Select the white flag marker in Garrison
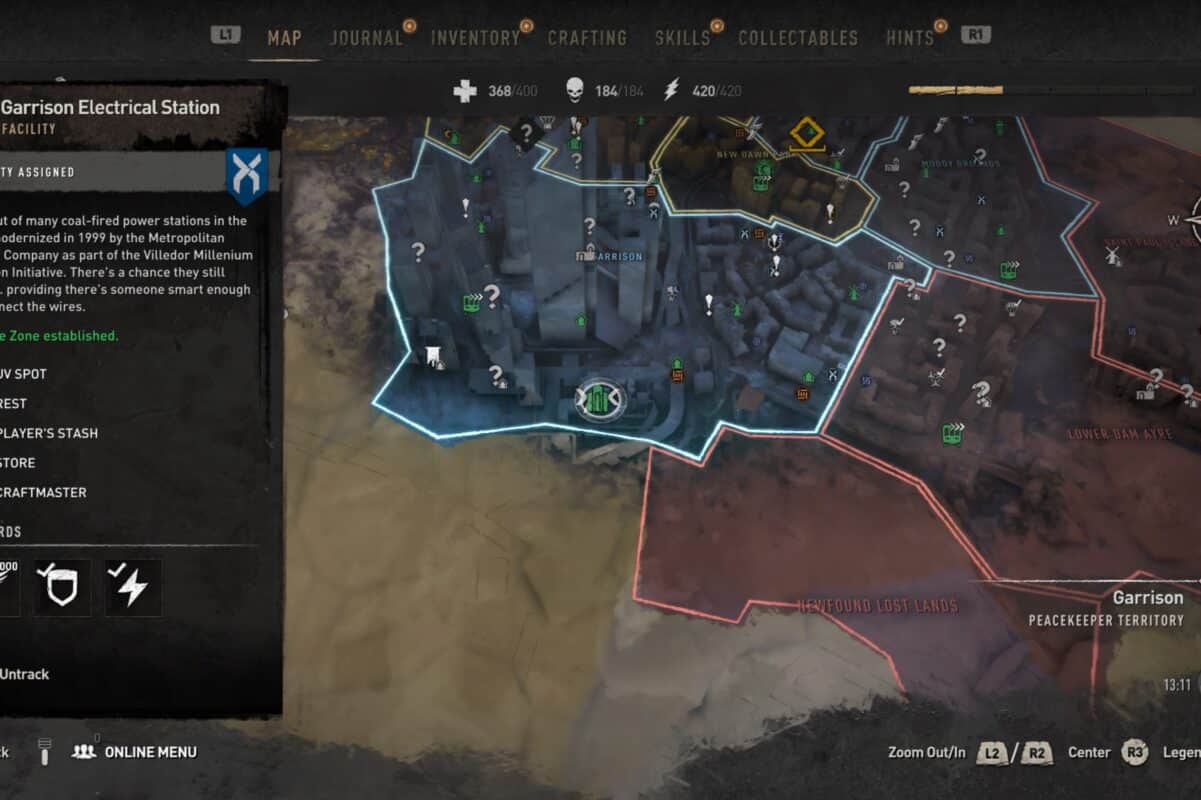 [x=433, y=355]
